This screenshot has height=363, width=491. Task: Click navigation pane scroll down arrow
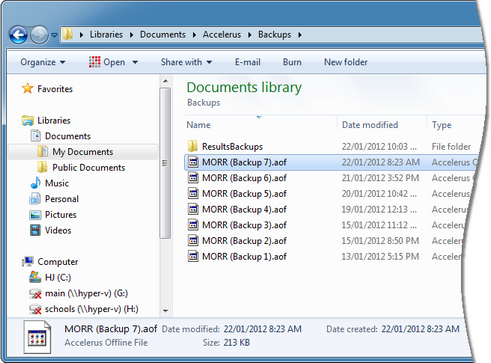(165, 311)
